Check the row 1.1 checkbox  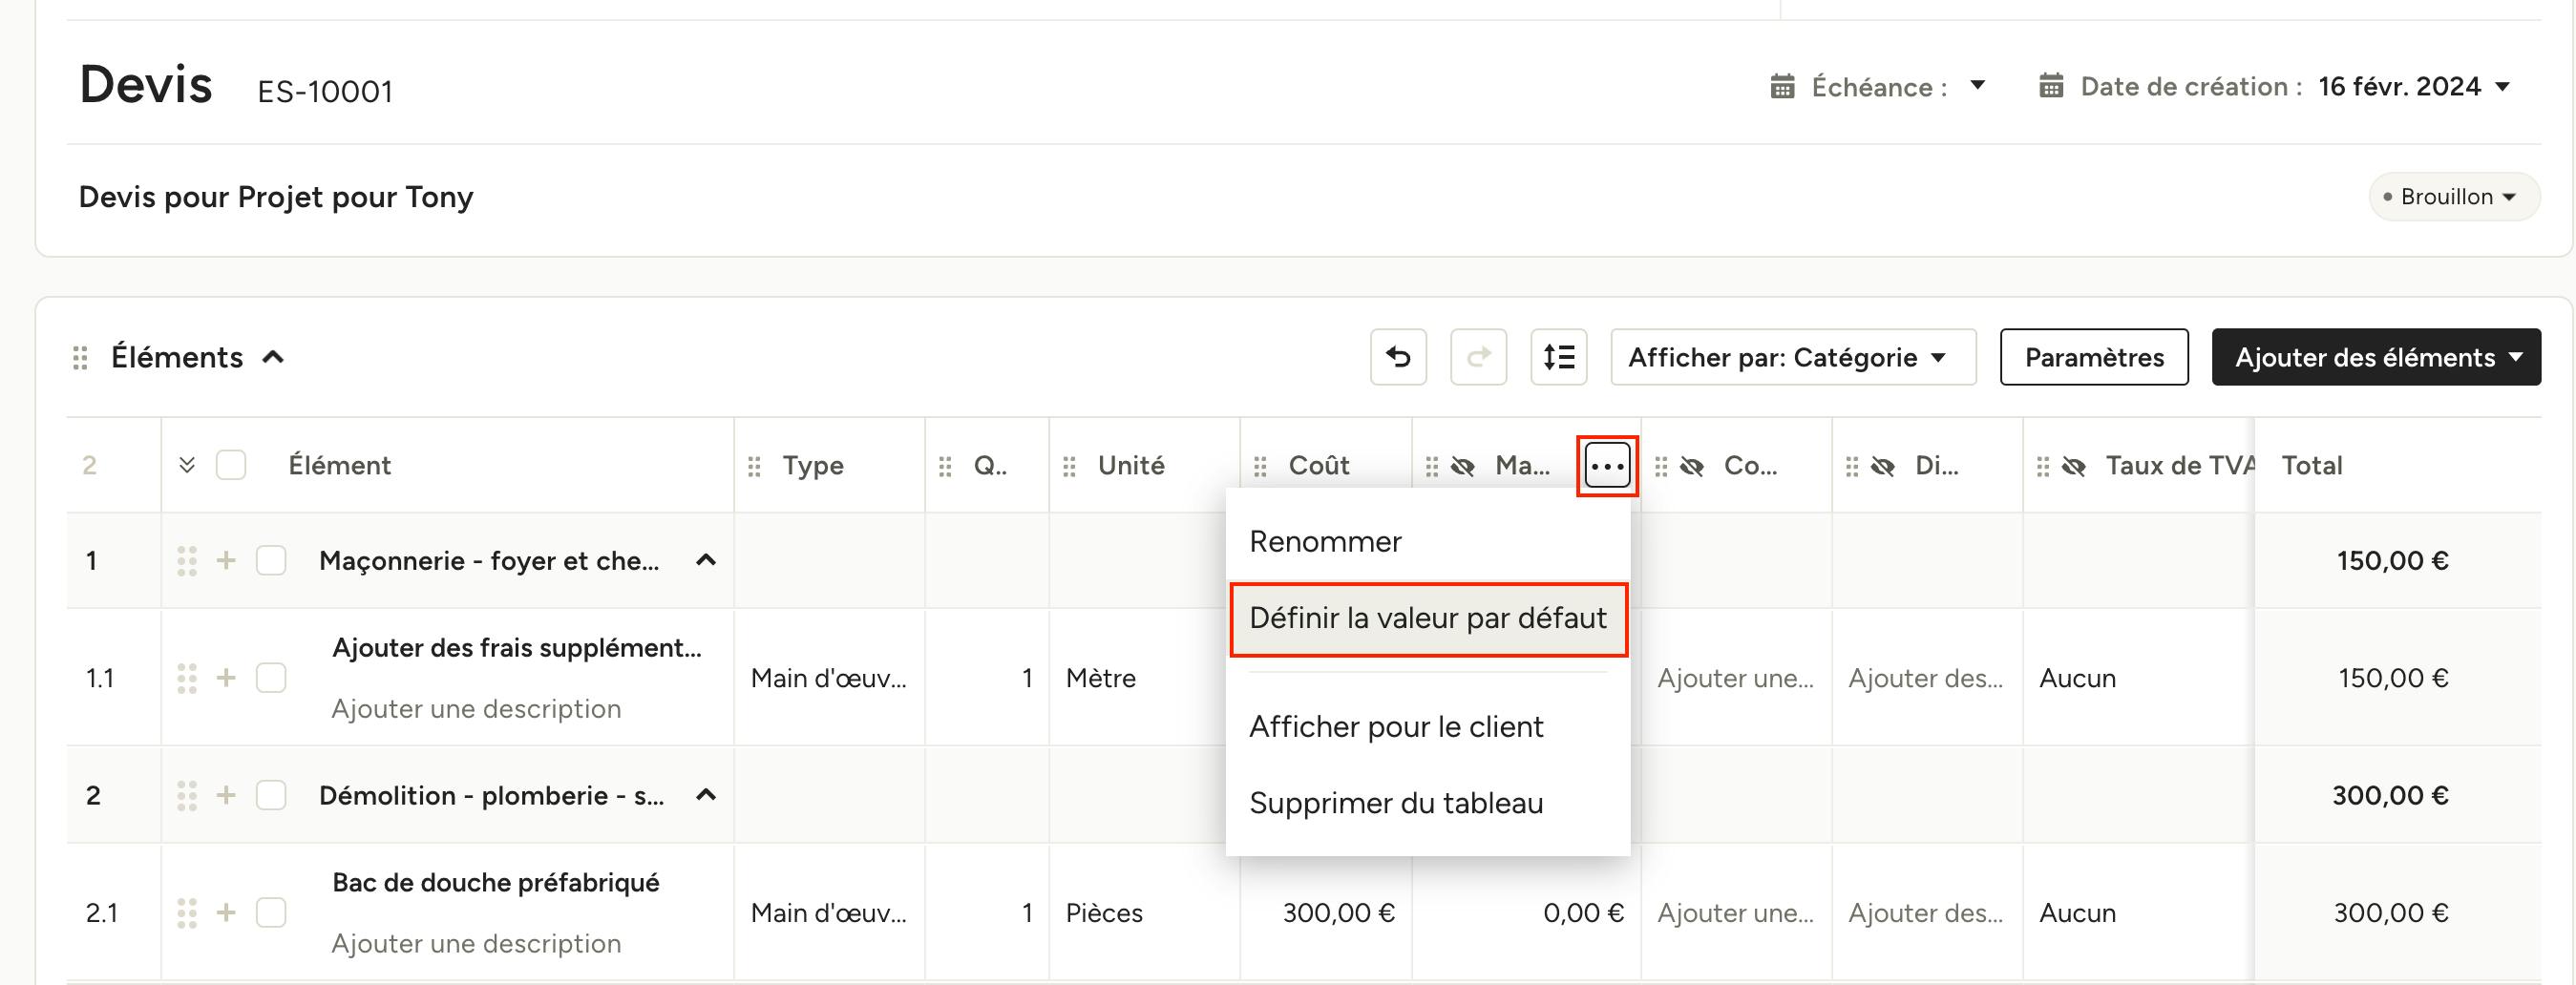point(271,678)
